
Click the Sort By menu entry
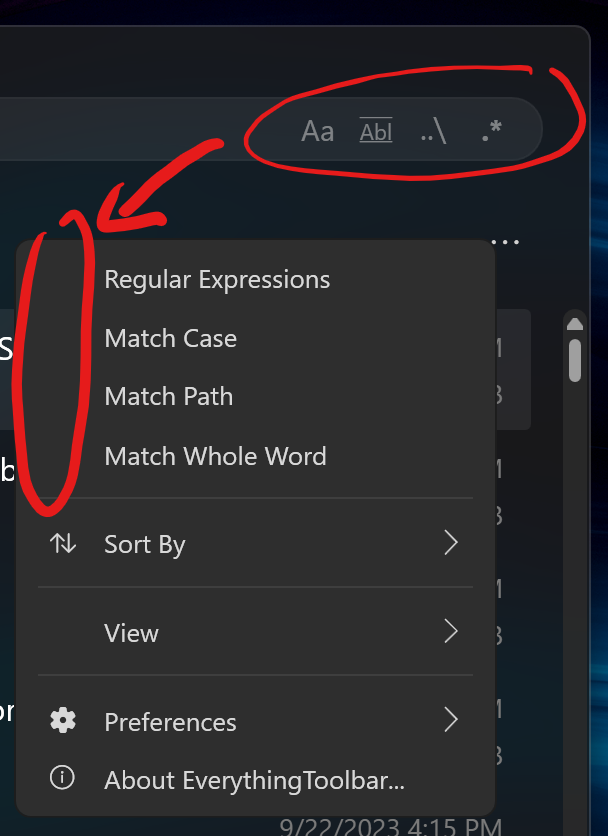point(144,543)
